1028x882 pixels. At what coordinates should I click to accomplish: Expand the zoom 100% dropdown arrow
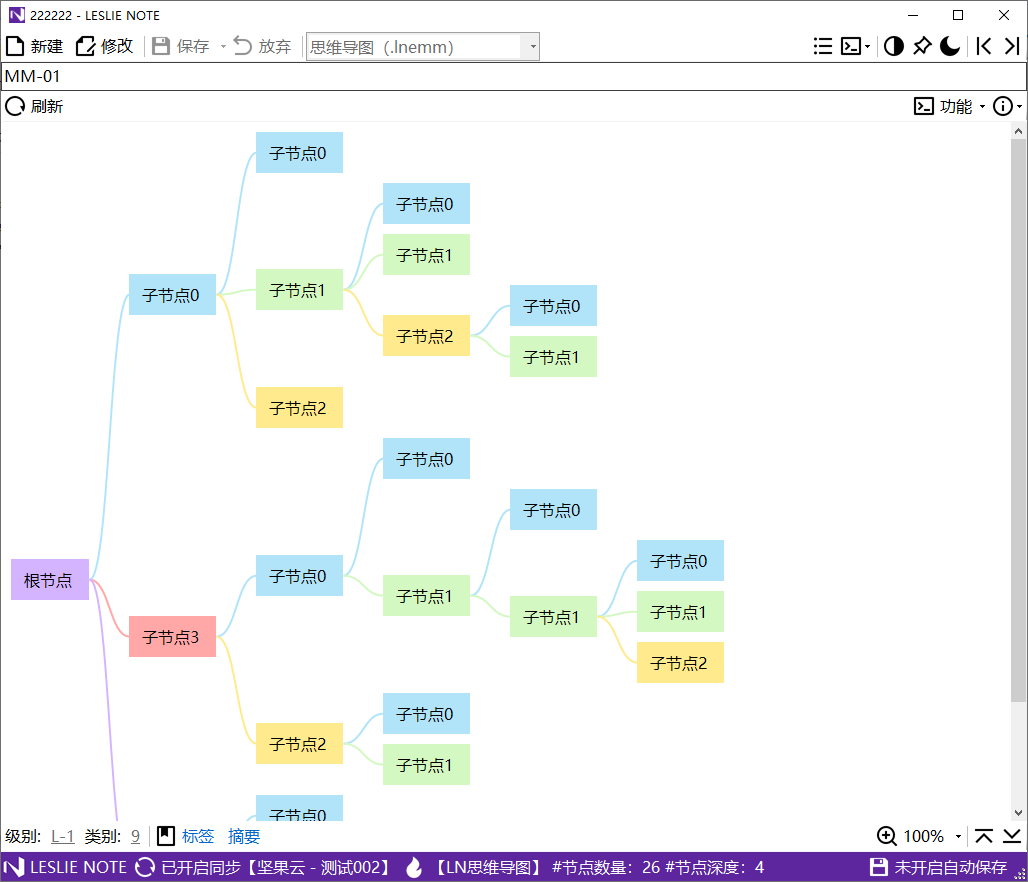pos(959,837)
